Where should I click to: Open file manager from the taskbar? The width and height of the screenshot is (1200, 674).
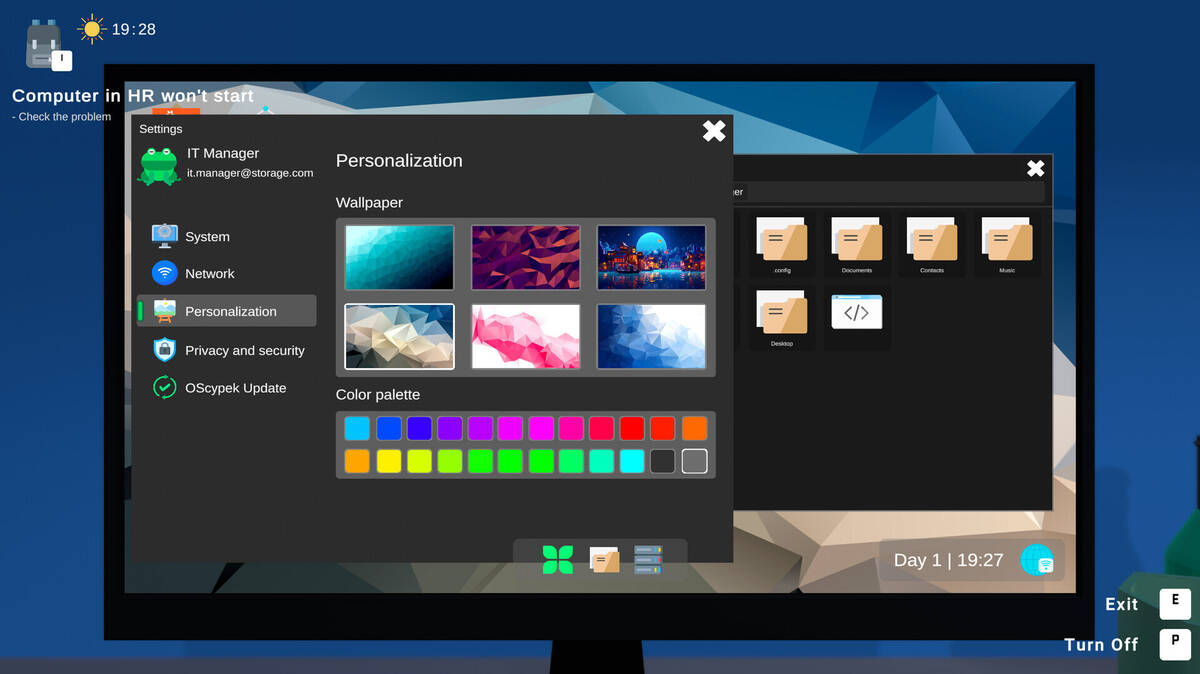[x=604, y=559]
